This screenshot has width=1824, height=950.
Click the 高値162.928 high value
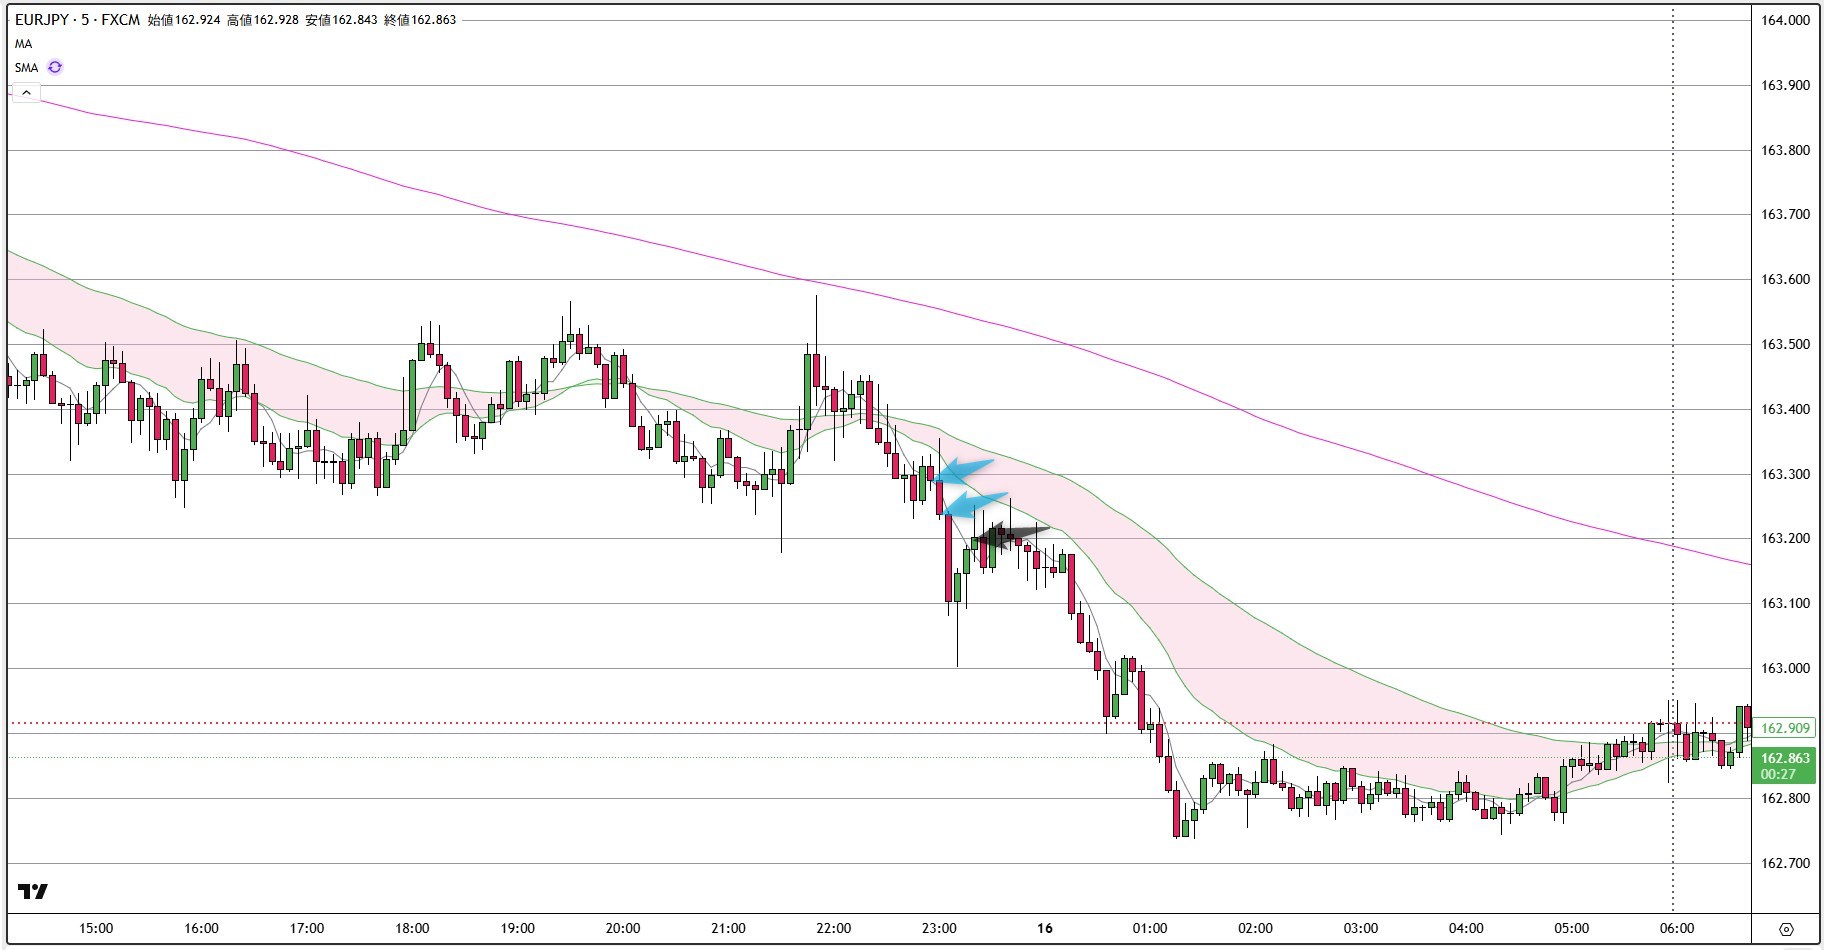pos(262,20)
